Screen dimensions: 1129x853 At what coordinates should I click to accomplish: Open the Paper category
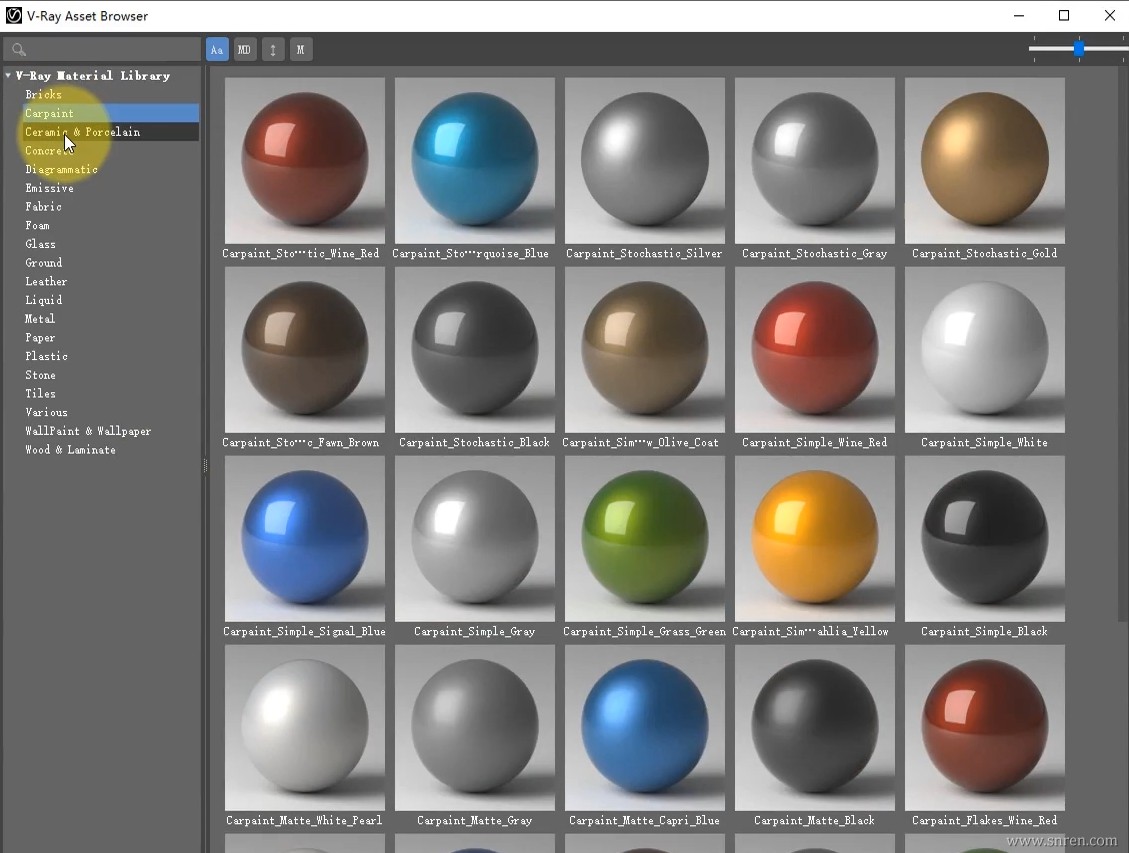point(40,338)
